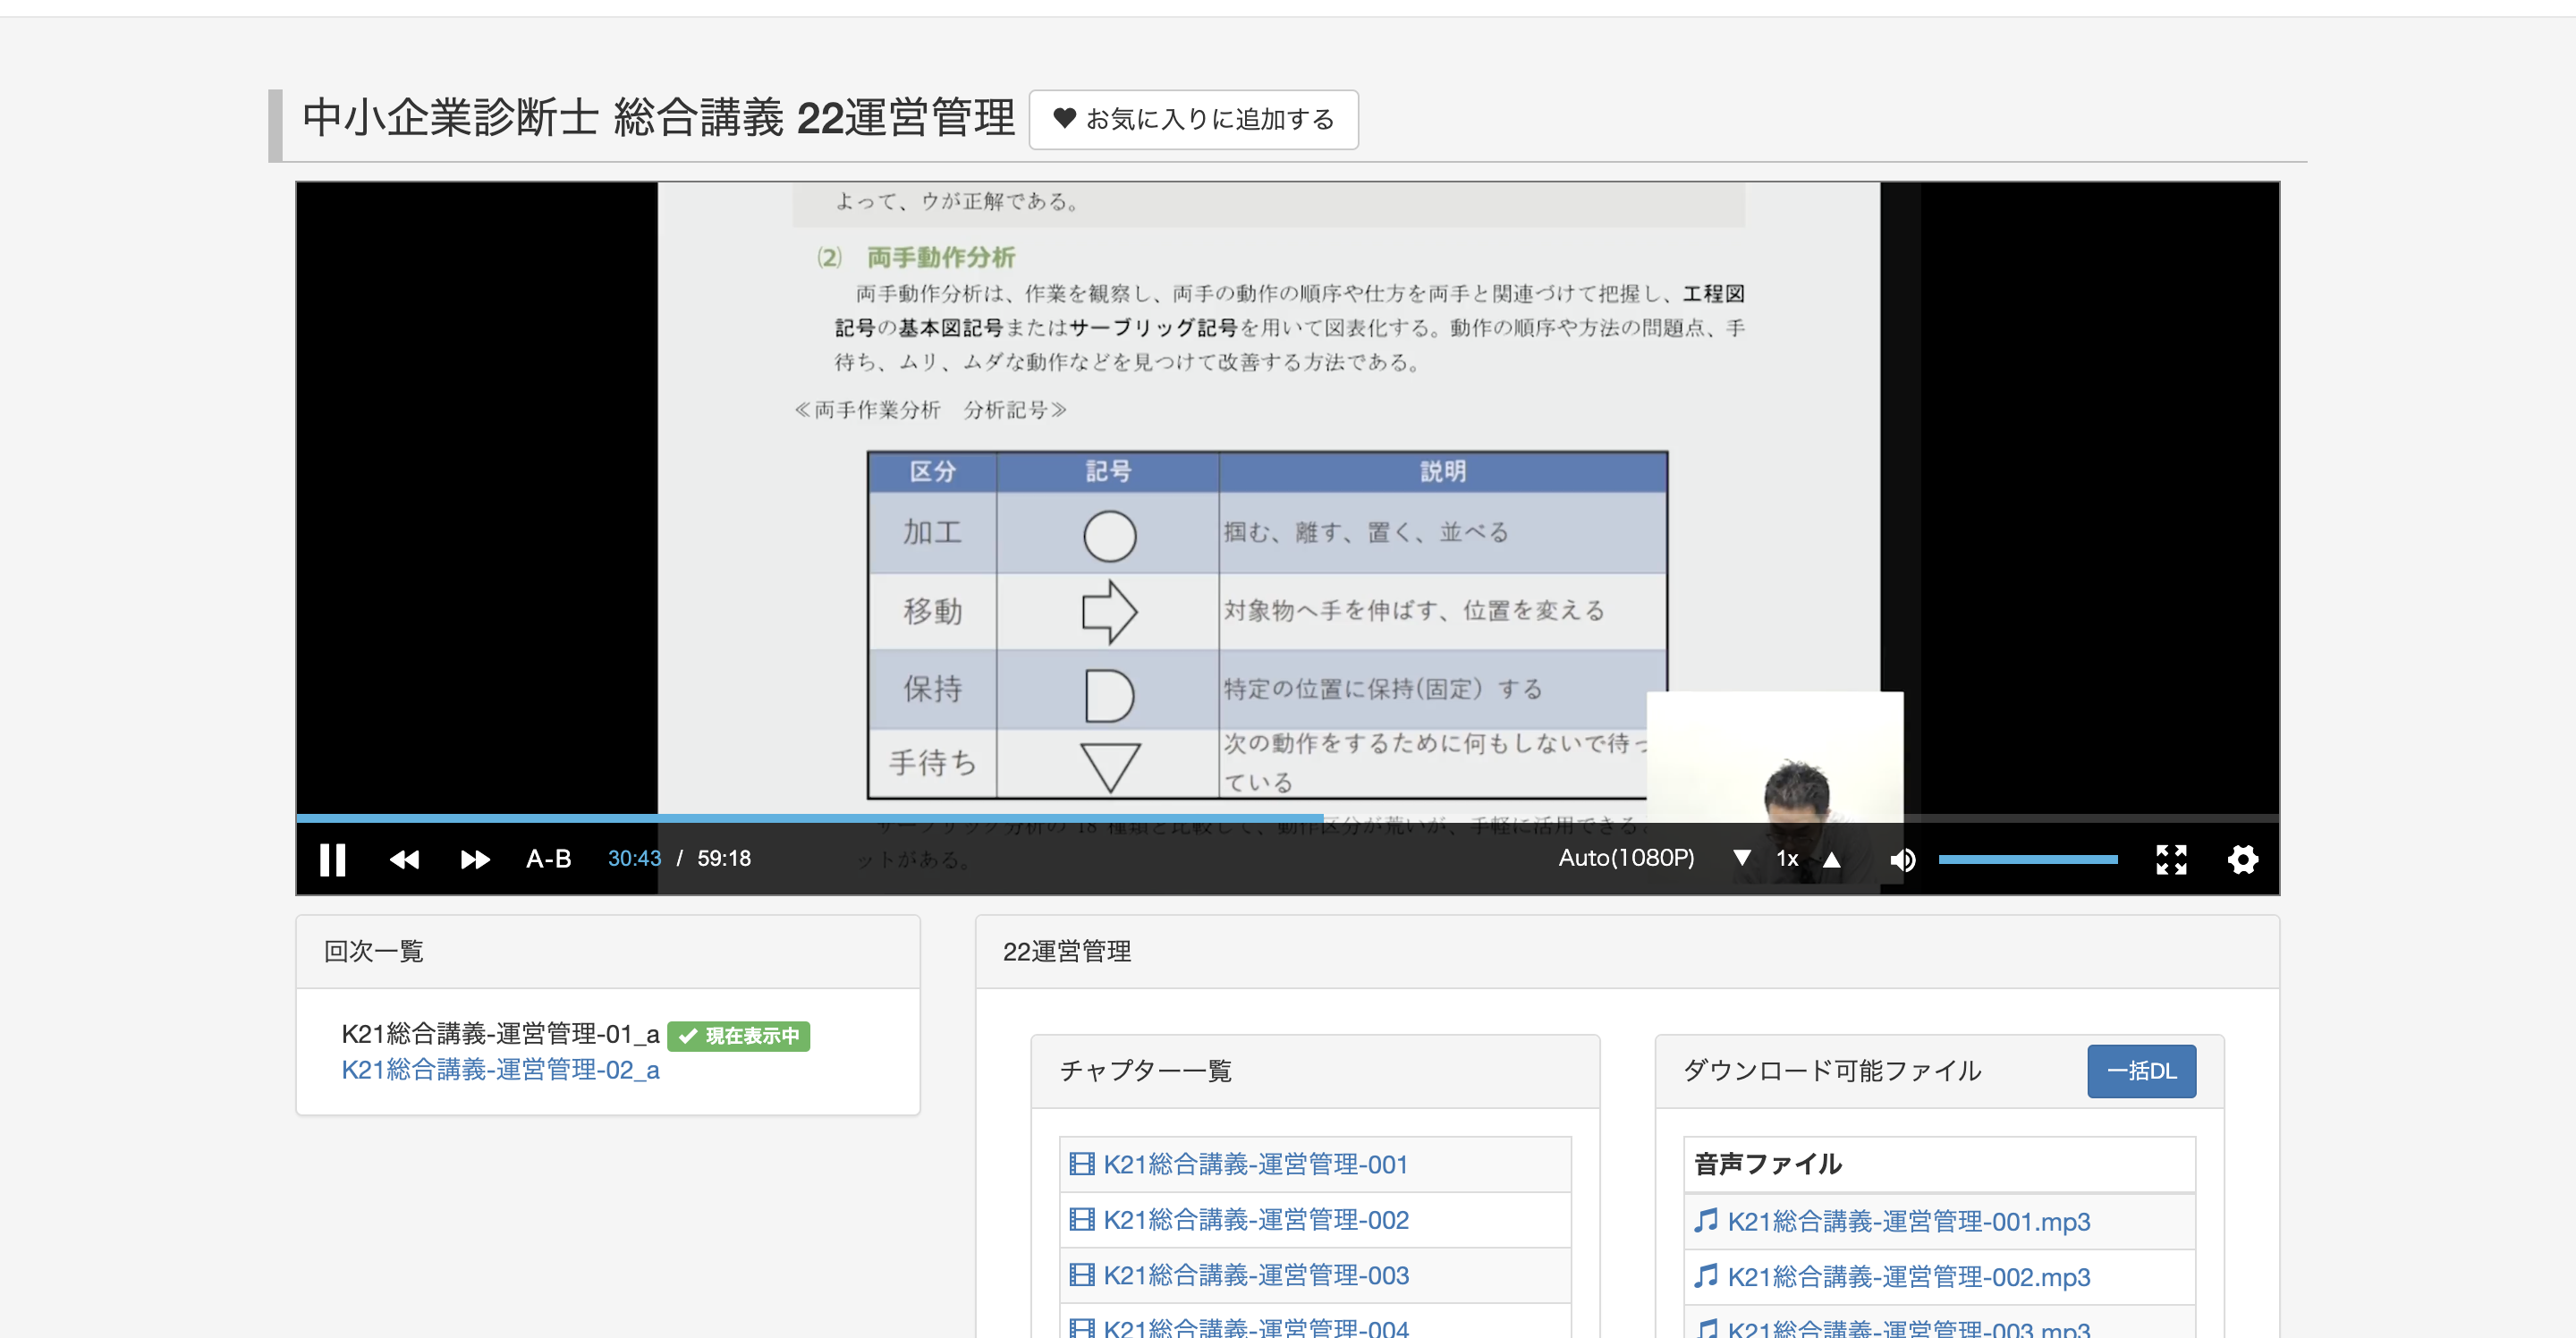This screenshot has height=1338, width=2576.
Task: Click the music note icon for 002.mp3
Action: point(1705,1276)
